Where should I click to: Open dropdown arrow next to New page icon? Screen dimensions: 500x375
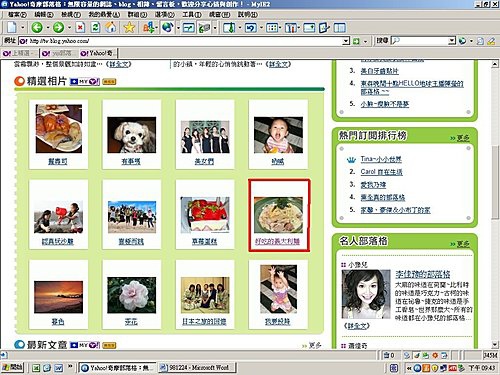[23, 27]
